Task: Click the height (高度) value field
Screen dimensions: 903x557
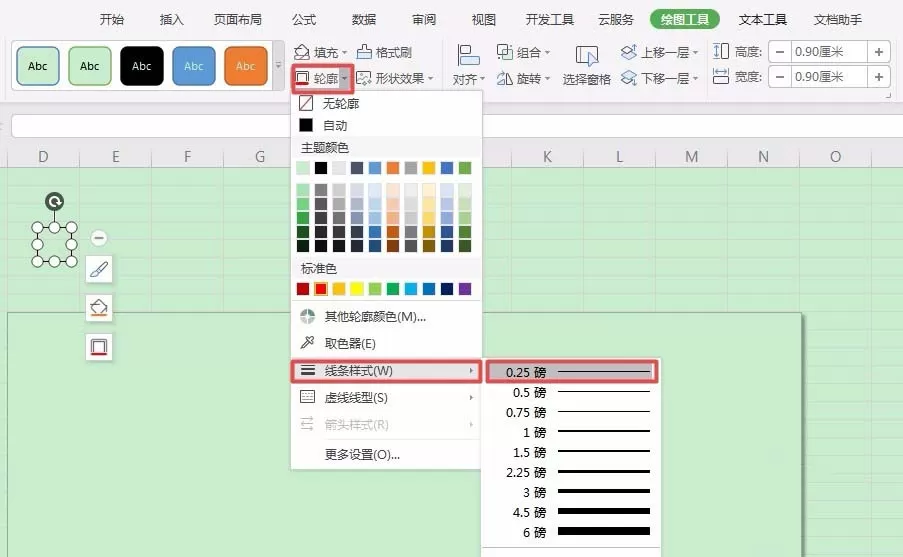Action: [x=829, y=52]
